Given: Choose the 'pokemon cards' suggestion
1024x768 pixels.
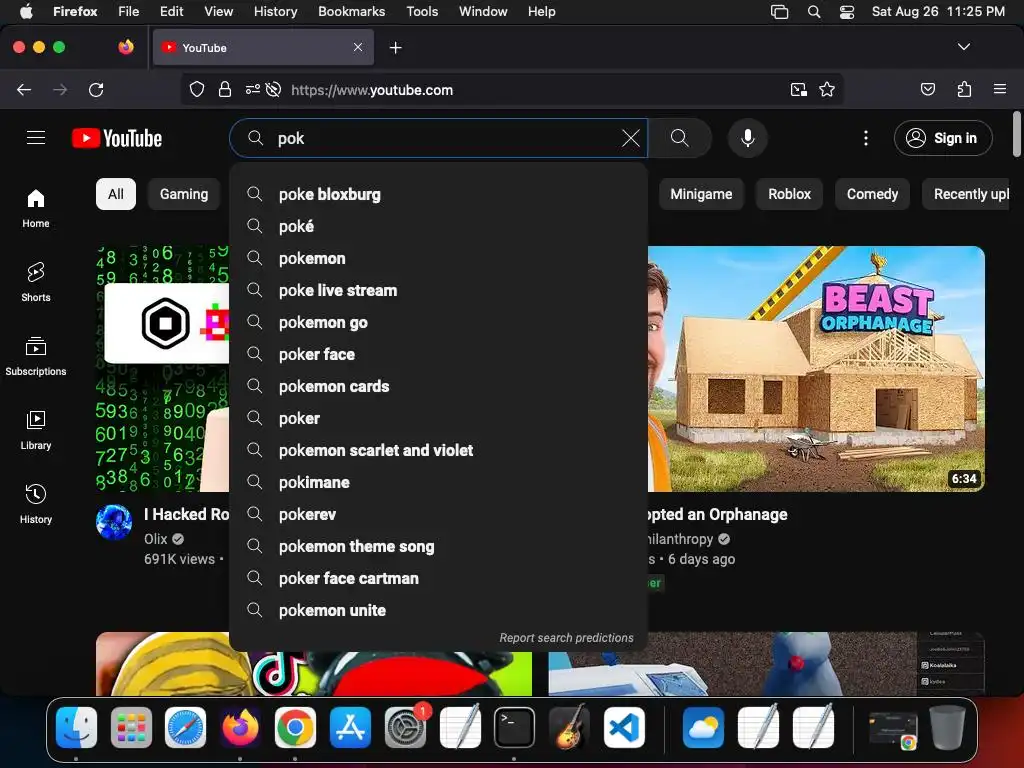Looking at the screenshot, I should [x=438, y=387].
